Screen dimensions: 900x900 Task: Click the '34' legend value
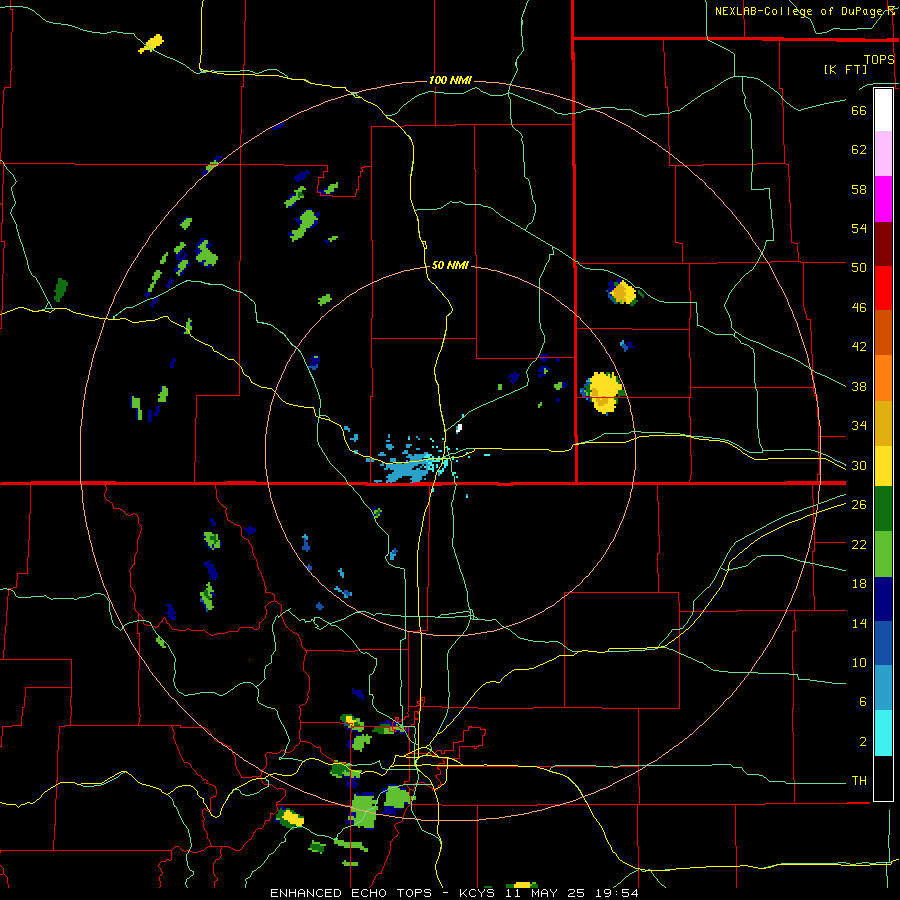tap(859, 426)
